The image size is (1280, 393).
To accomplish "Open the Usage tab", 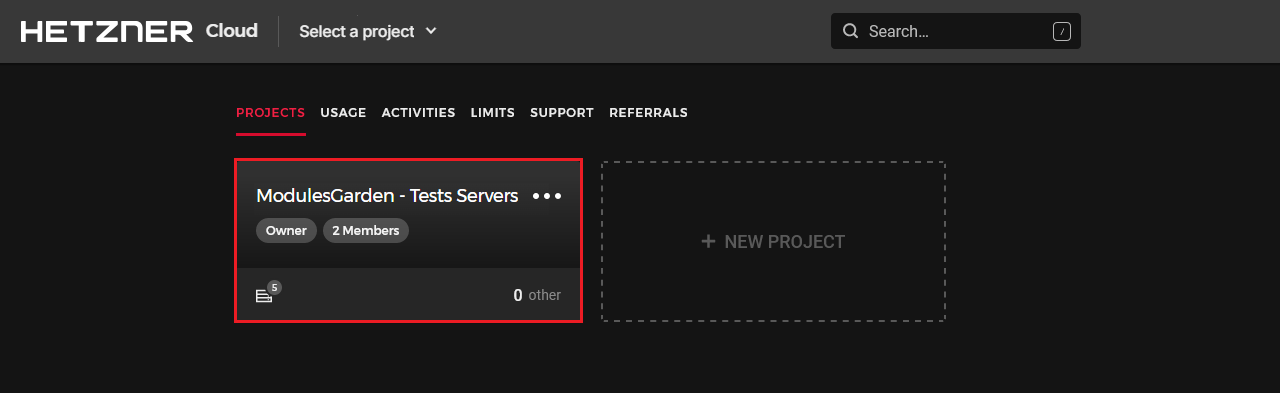I will 343,113.
